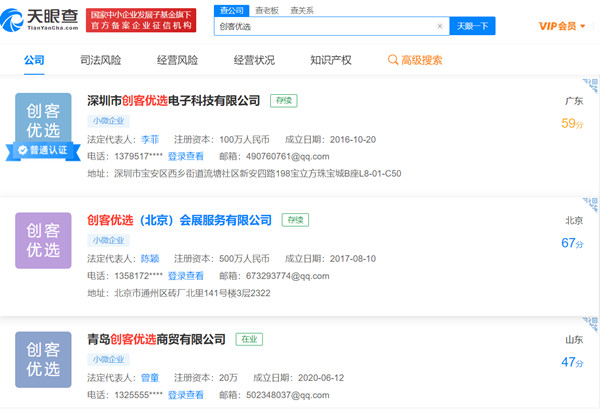Click the Shenzhen address ending L8-01-C50
Image resolution: width=600 pixels, height=409 pixels.
click(258, 174)
